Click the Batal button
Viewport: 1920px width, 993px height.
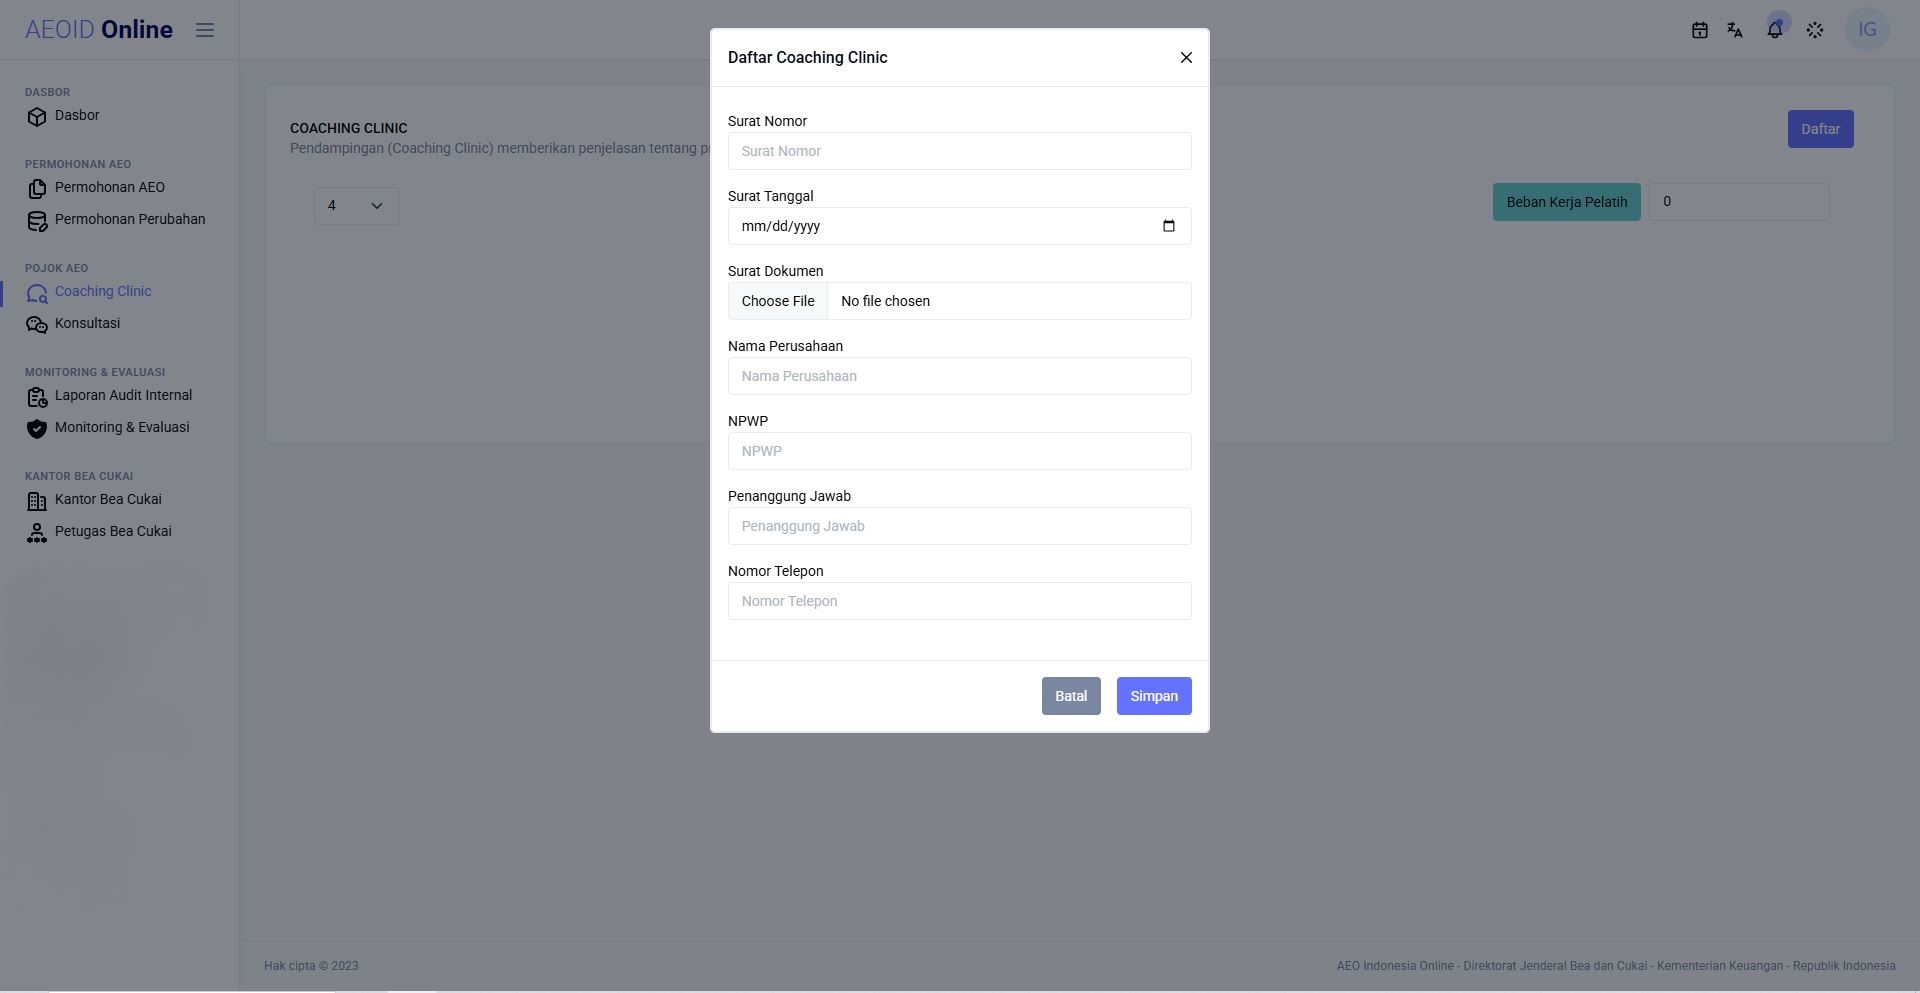coord(1071,696)
